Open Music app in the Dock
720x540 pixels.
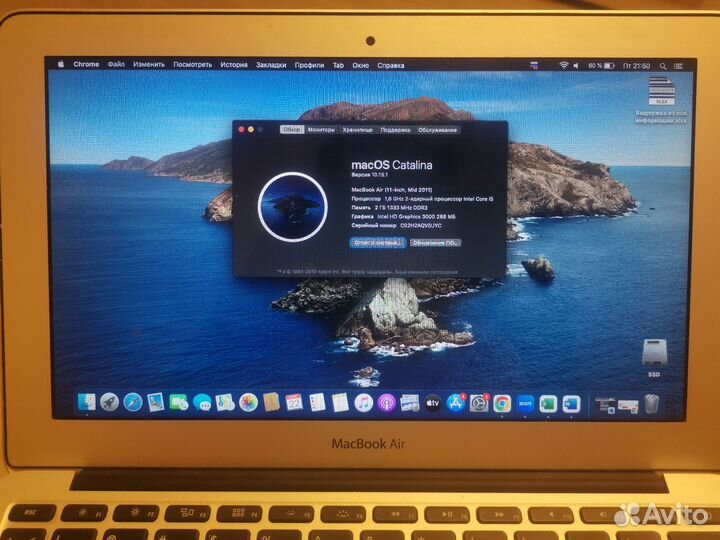[364, 403]
